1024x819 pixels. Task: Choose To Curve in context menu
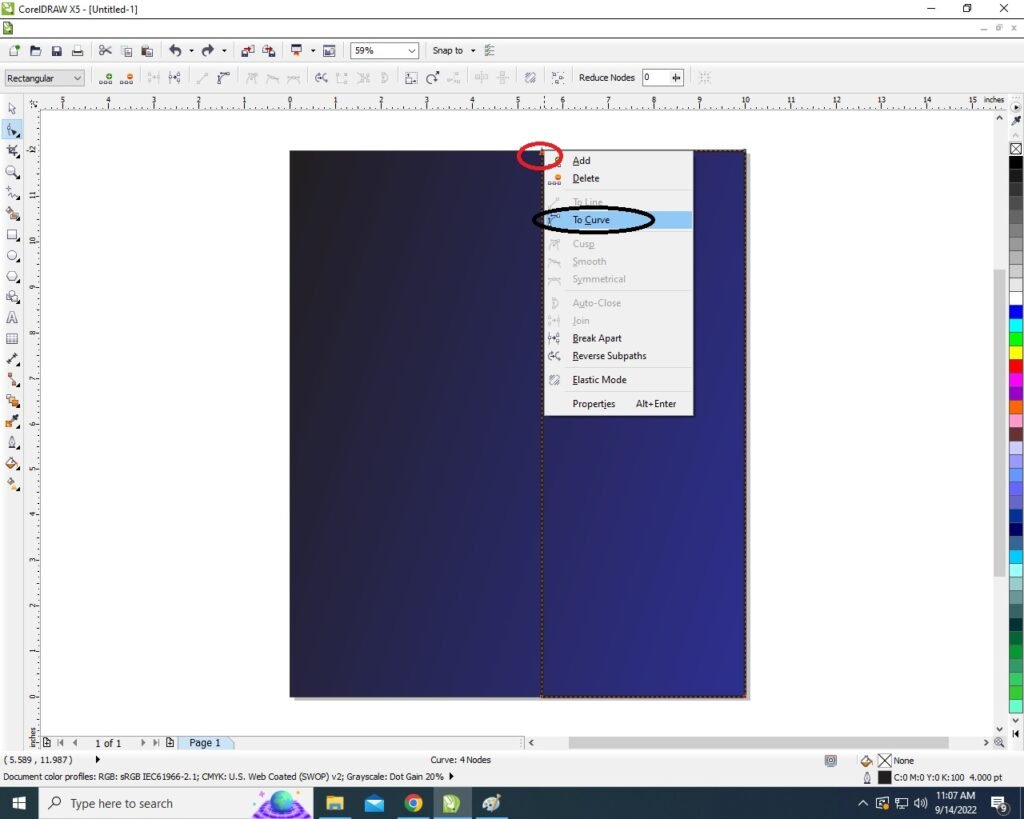(x=618, y=219)
